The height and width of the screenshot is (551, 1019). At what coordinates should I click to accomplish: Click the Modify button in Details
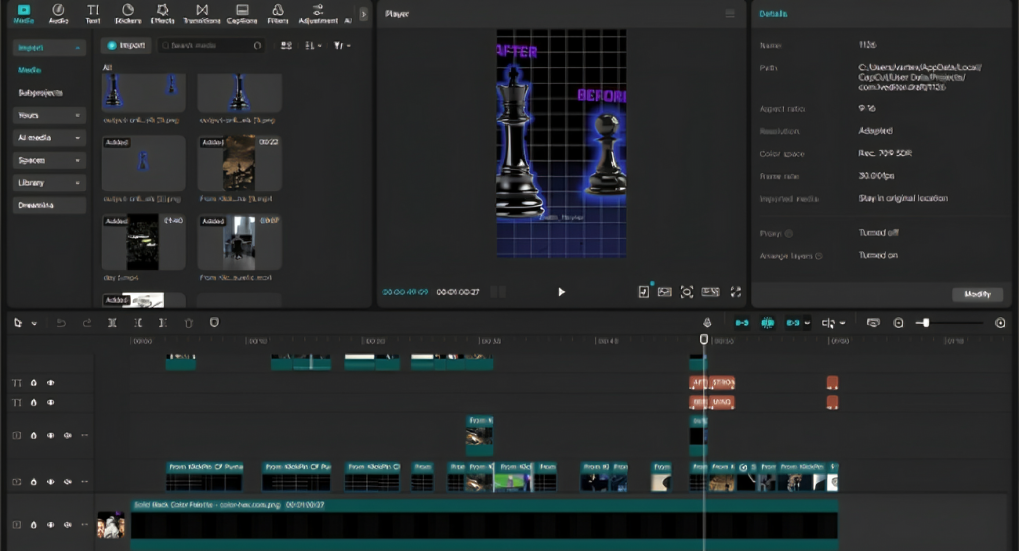[977, 294]
